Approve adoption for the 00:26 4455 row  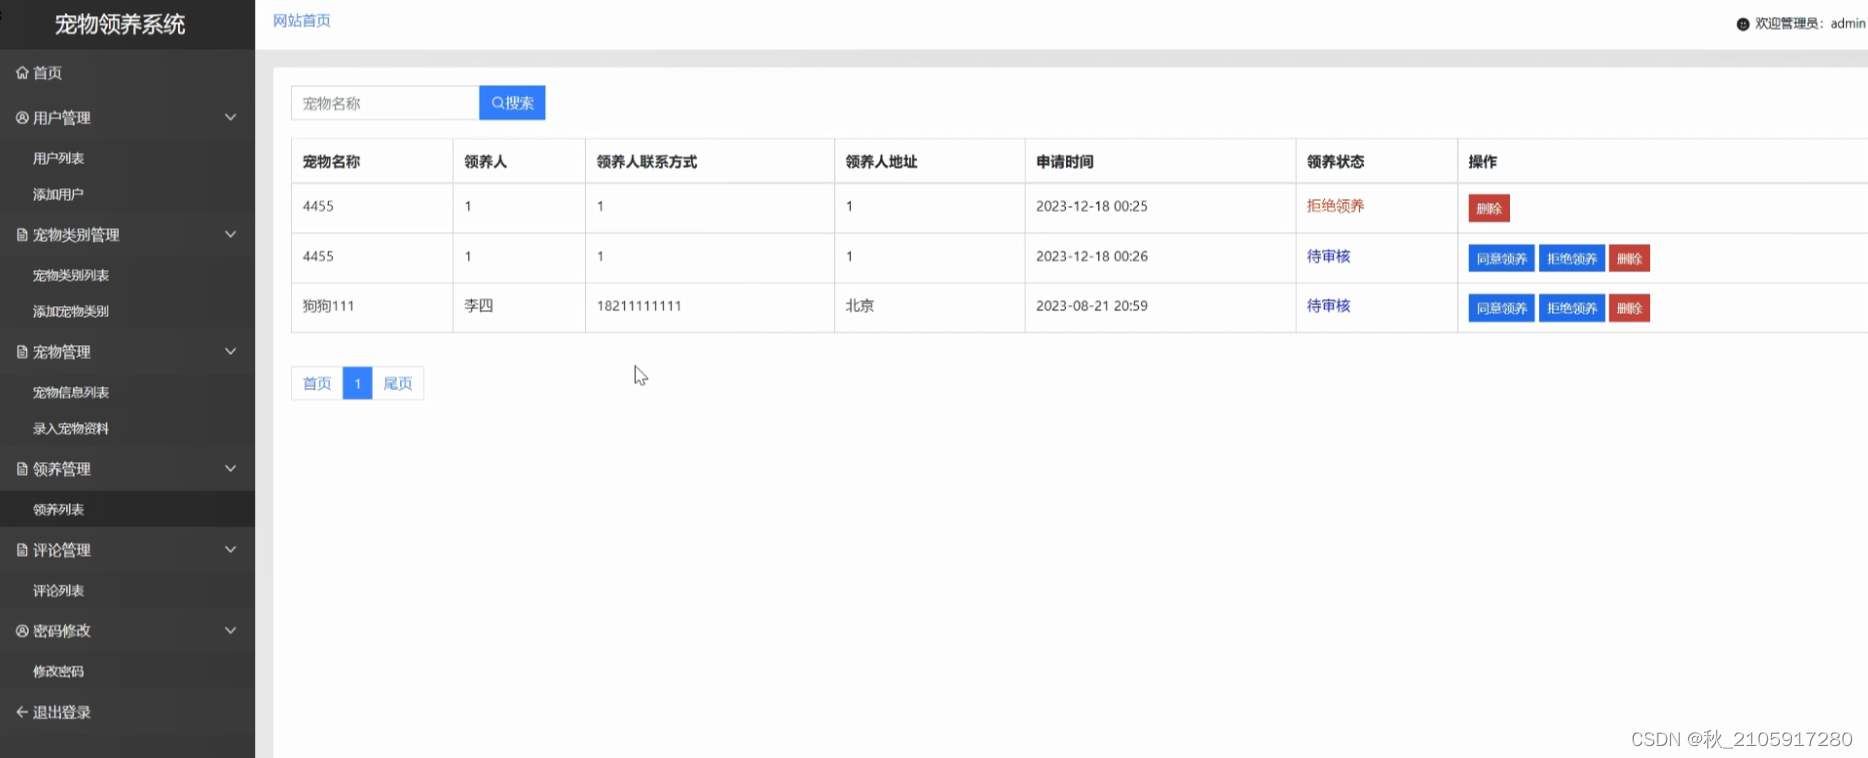tap(1501, 258)
